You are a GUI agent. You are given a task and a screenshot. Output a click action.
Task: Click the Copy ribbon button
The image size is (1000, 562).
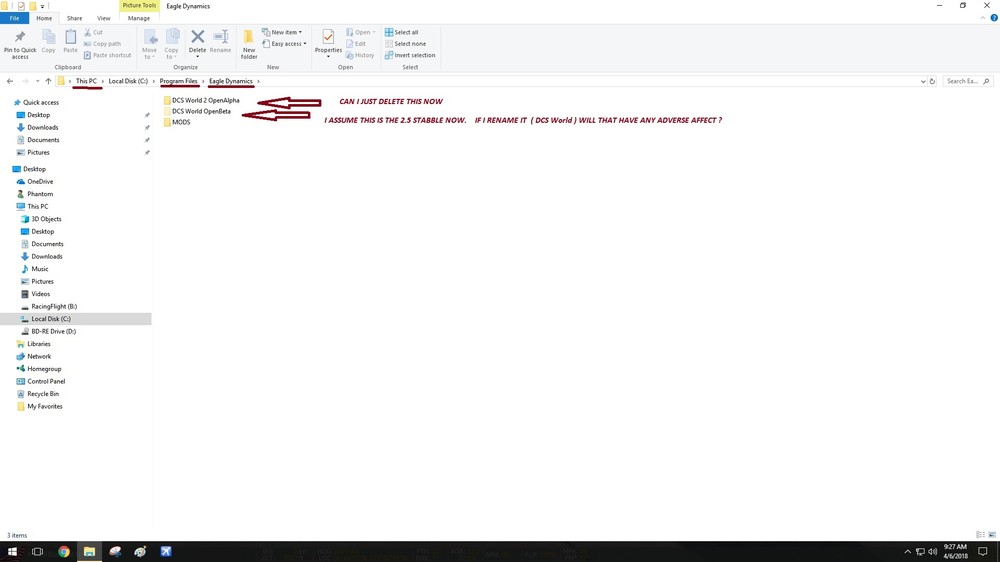click(x=48, y=41)
